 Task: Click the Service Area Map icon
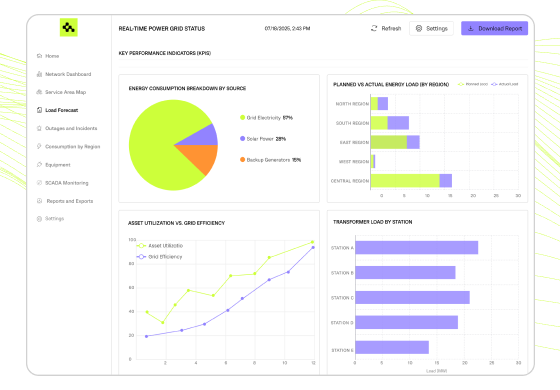pyautogui.click(x=39, y=92)
